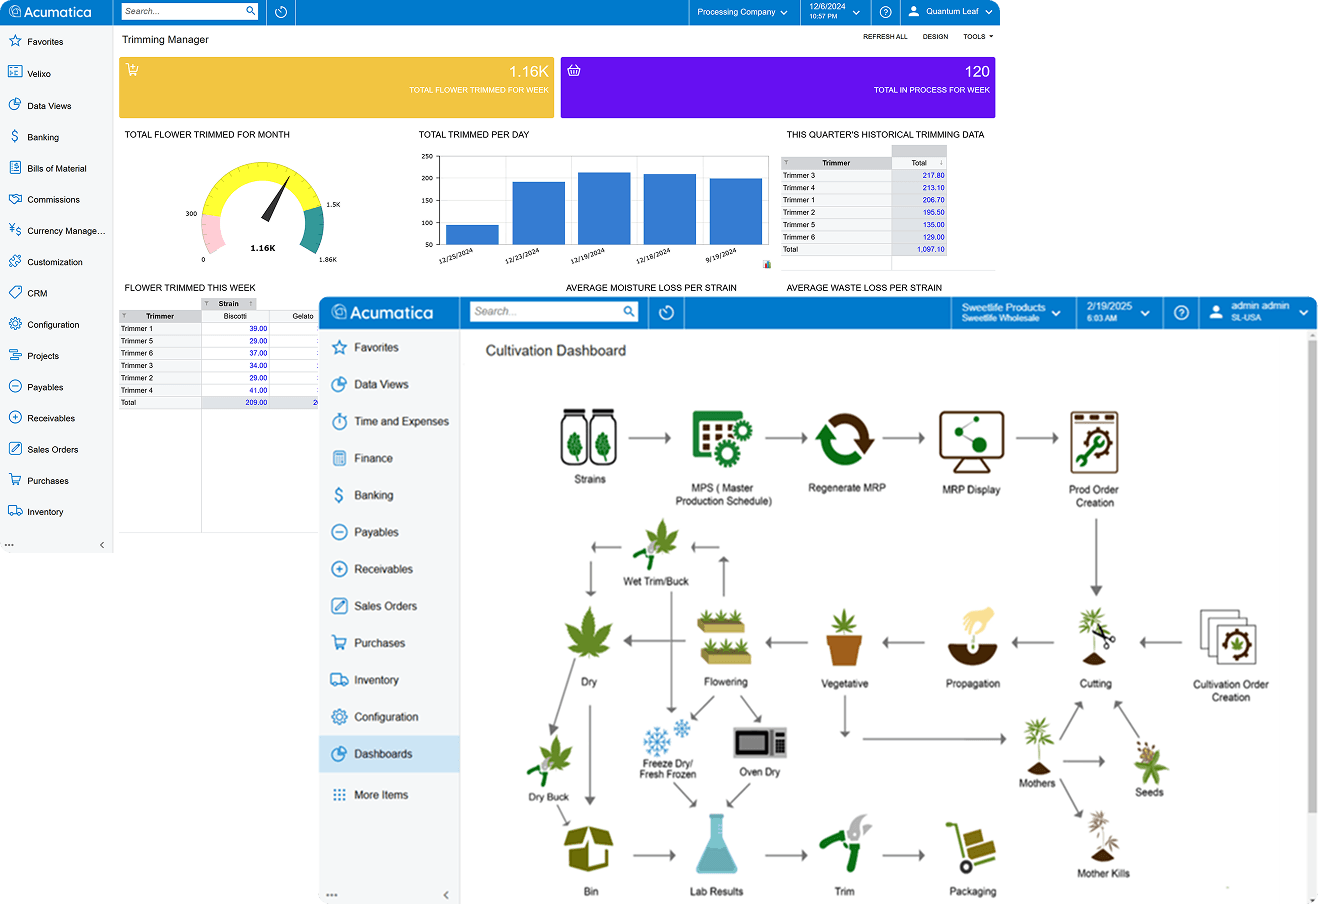
Task: Open Tools dropdown in Trimming Manager
Action: [x=978, y=37]
